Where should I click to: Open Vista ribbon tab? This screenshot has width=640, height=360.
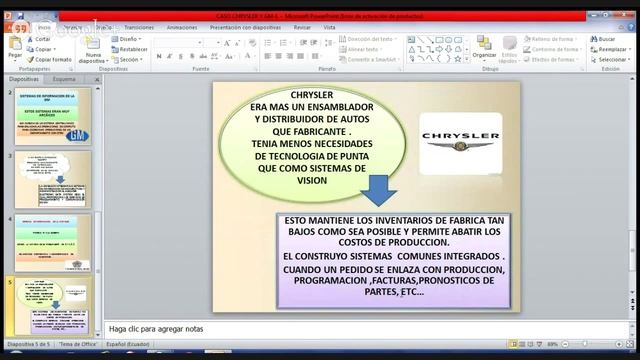click(x=329, y=27)
